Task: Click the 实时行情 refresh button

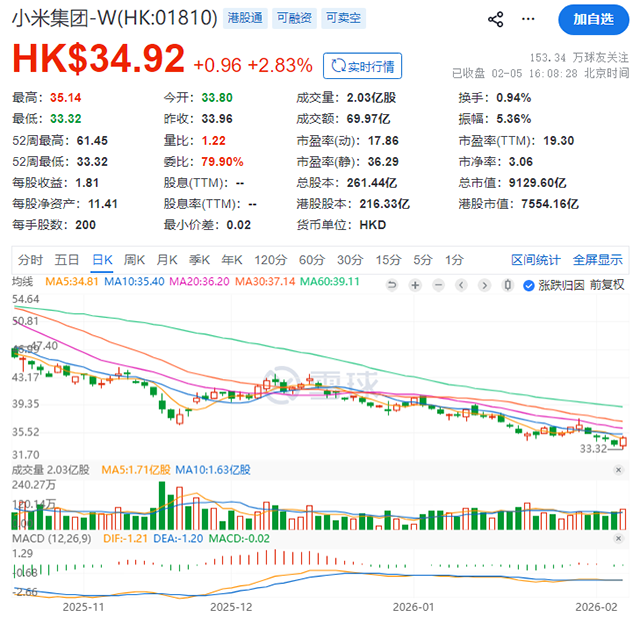Action: (365, 67)
